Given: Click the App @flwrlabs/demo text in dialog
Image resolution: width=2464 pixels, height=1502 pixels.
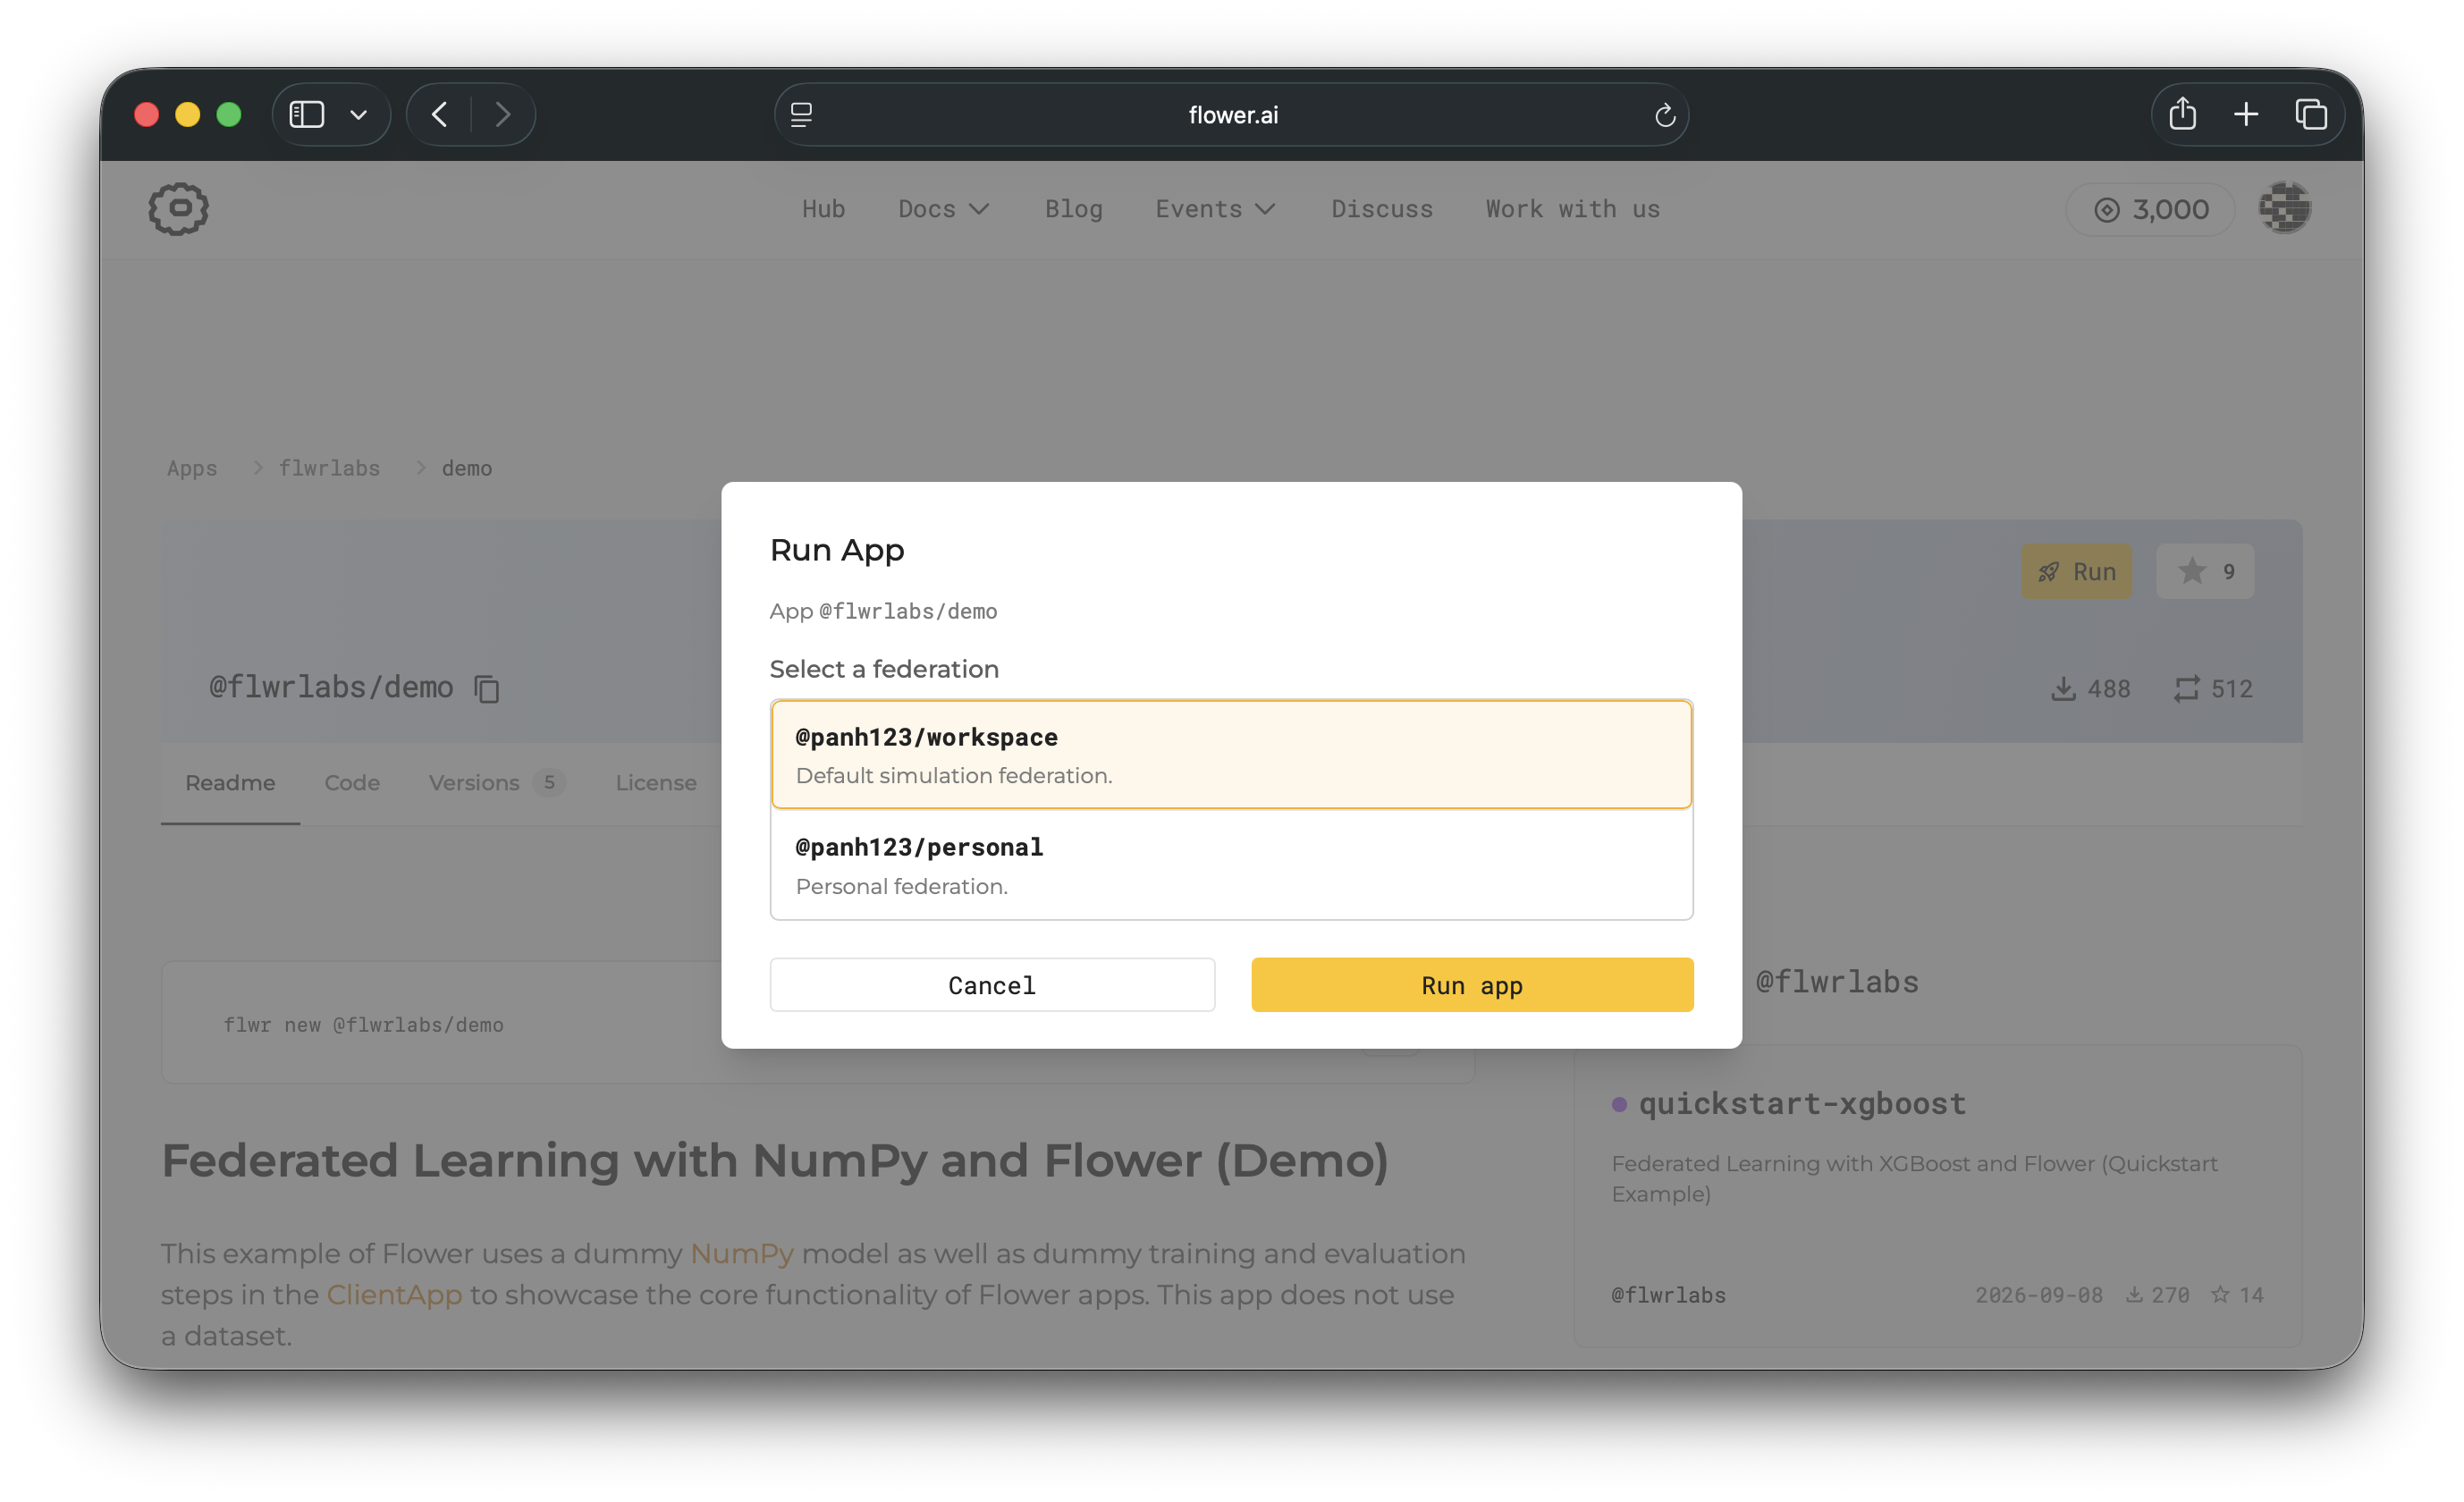Looking at the screenshot, I should click(x=883, y=611).
